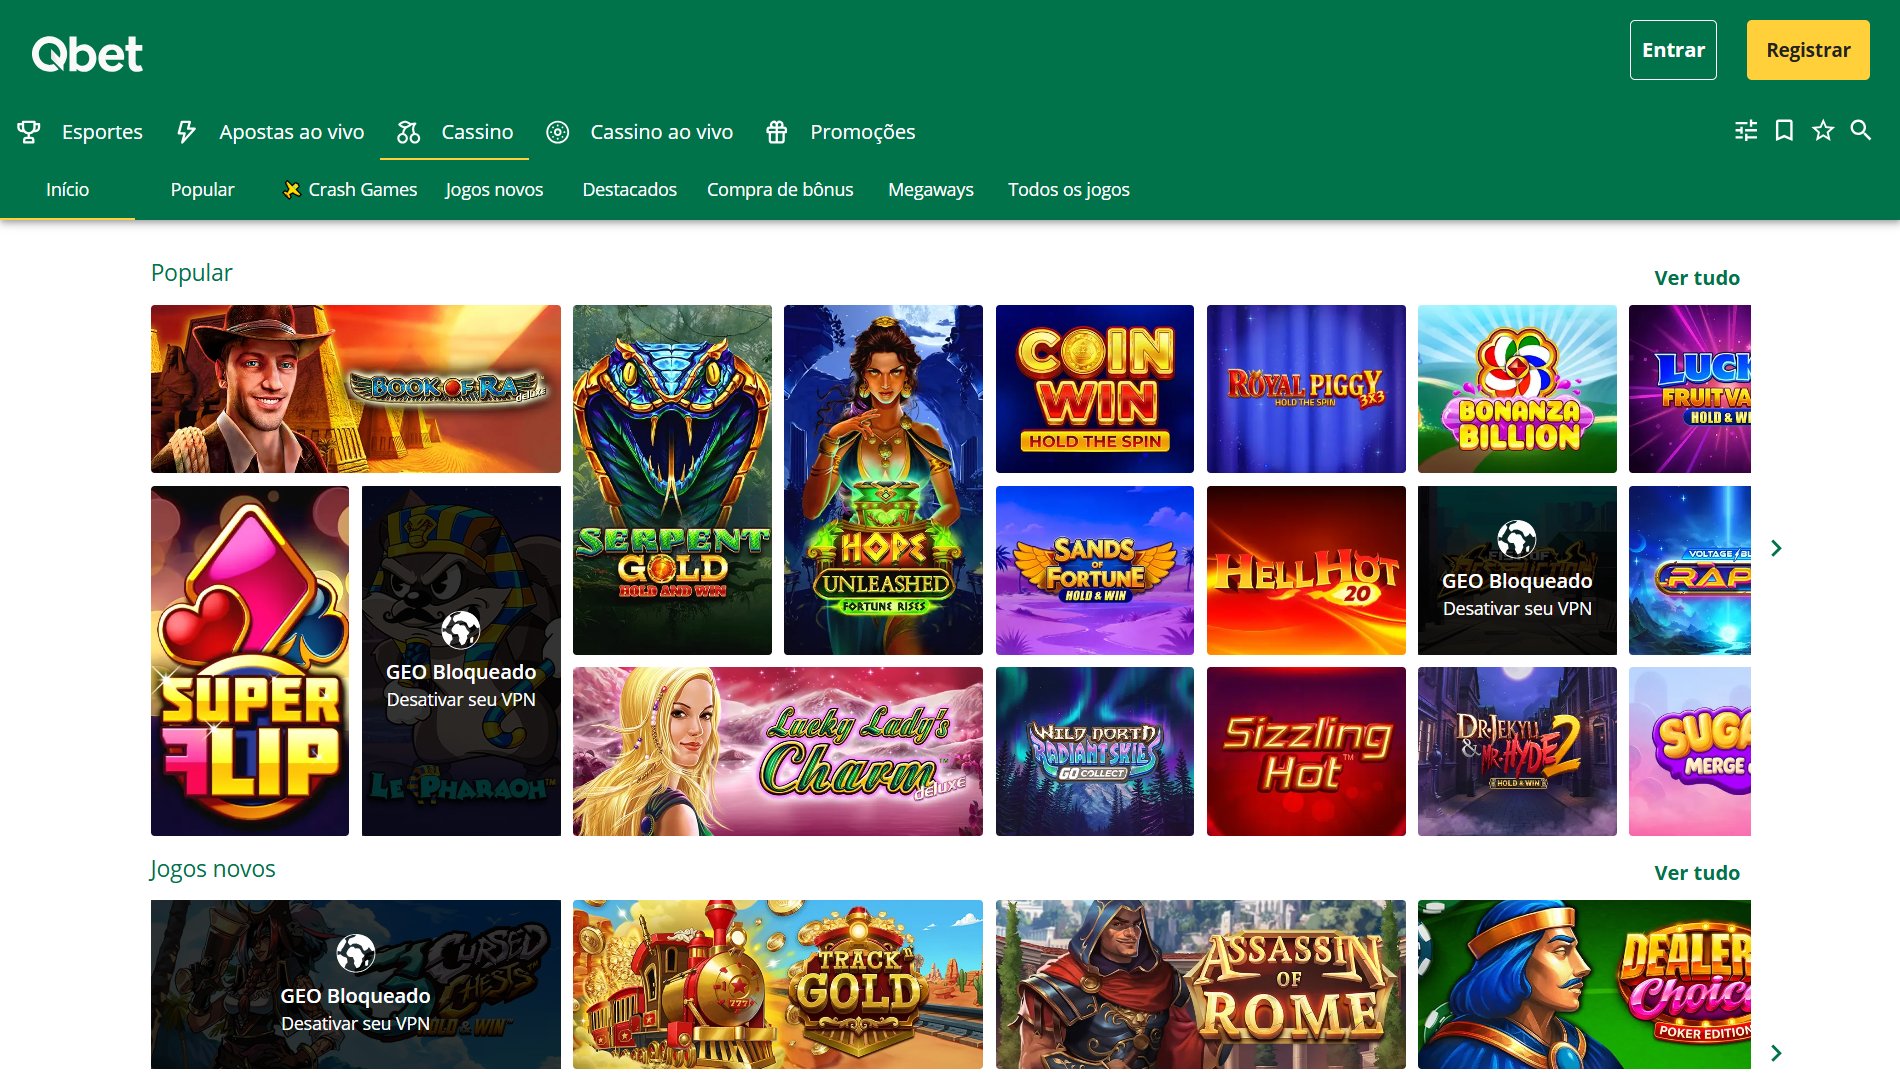Image resolution: width=1900 pixels, height=1080 pixels.
Task: Open the Sugar Merge game tile
Action: pyautogui.click(x=1690, y=751)
